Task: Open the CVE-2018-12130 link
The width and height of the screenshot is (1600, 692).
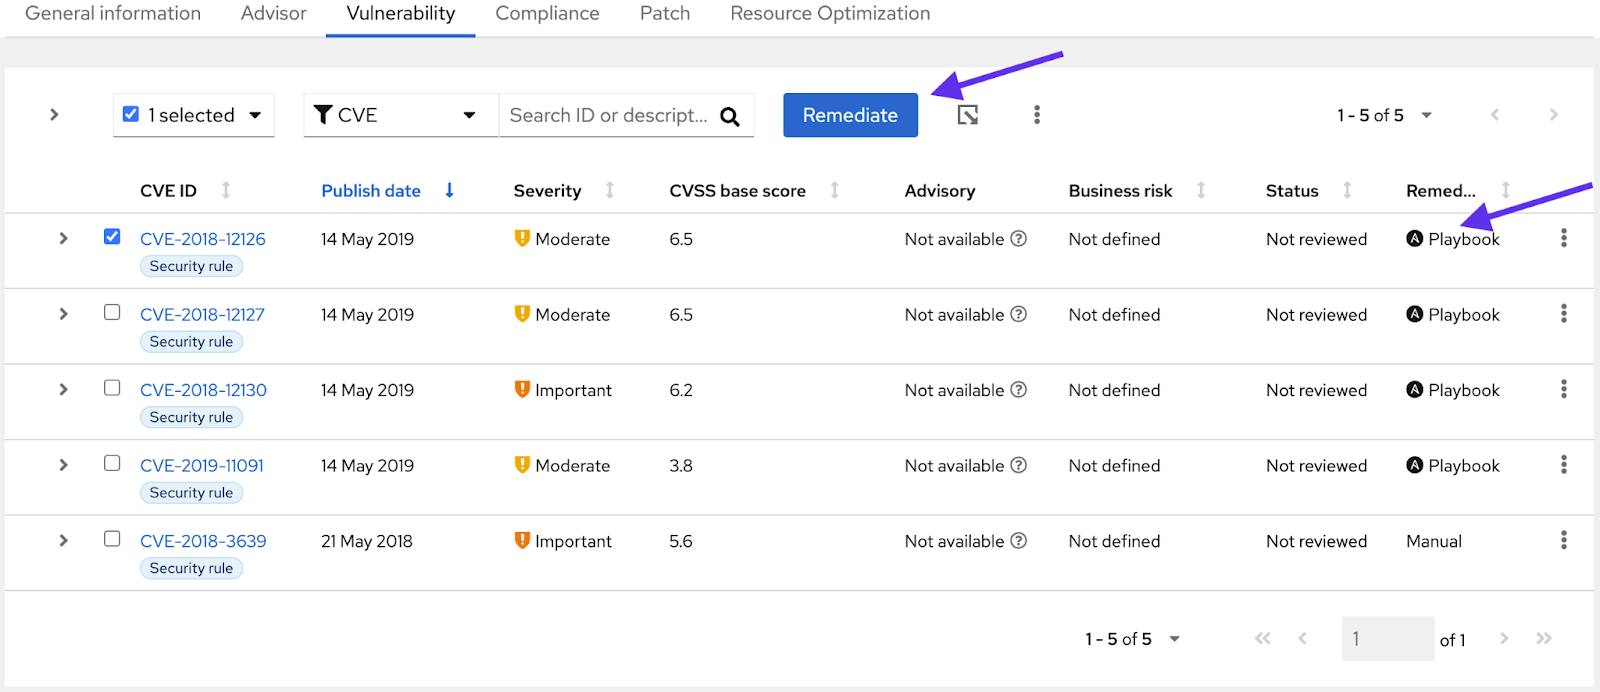Action: tap(203, 390)
